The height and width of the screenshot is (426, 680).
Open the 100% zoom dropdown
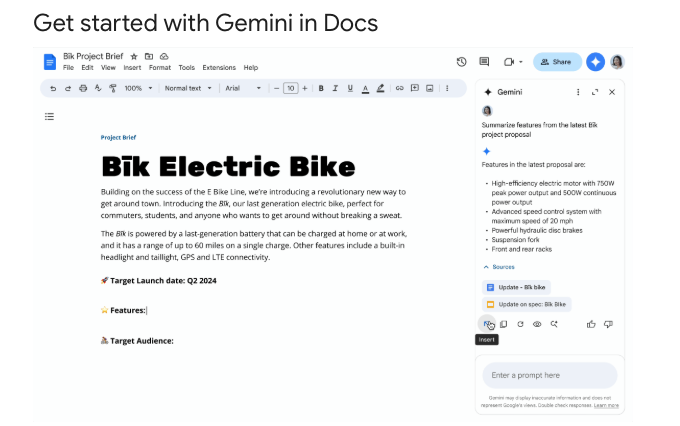(x=138, y=88)
